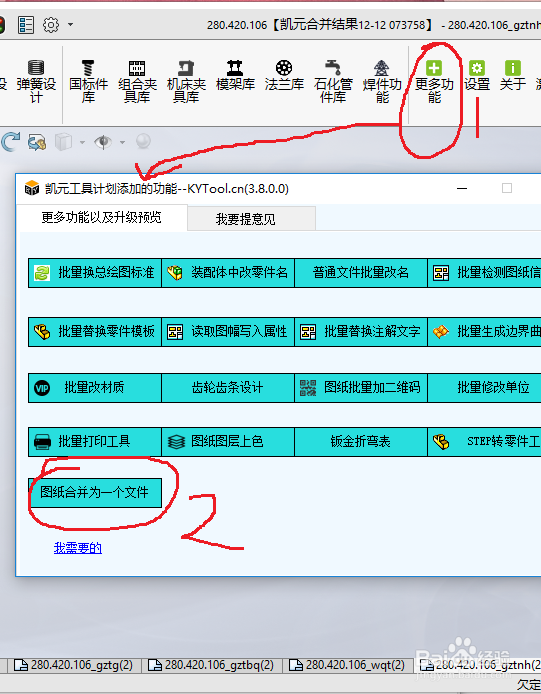Click the appearance sphere icon

143,142
